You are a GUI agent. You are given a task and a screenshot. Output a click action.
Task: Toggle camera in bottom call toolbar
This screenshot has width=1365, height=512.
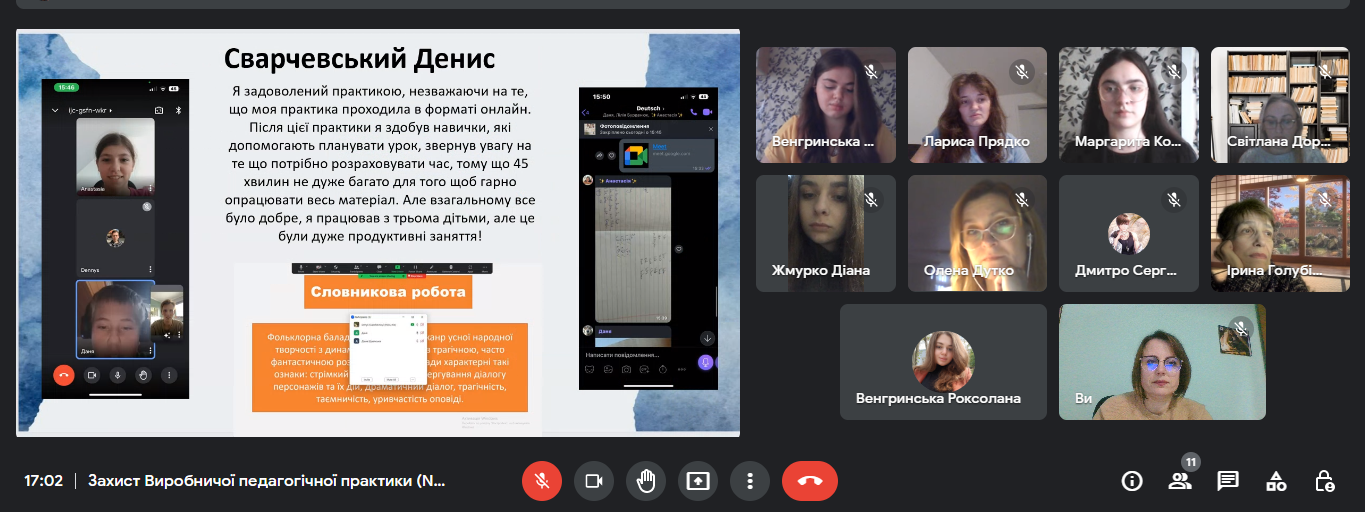point(593,481)
